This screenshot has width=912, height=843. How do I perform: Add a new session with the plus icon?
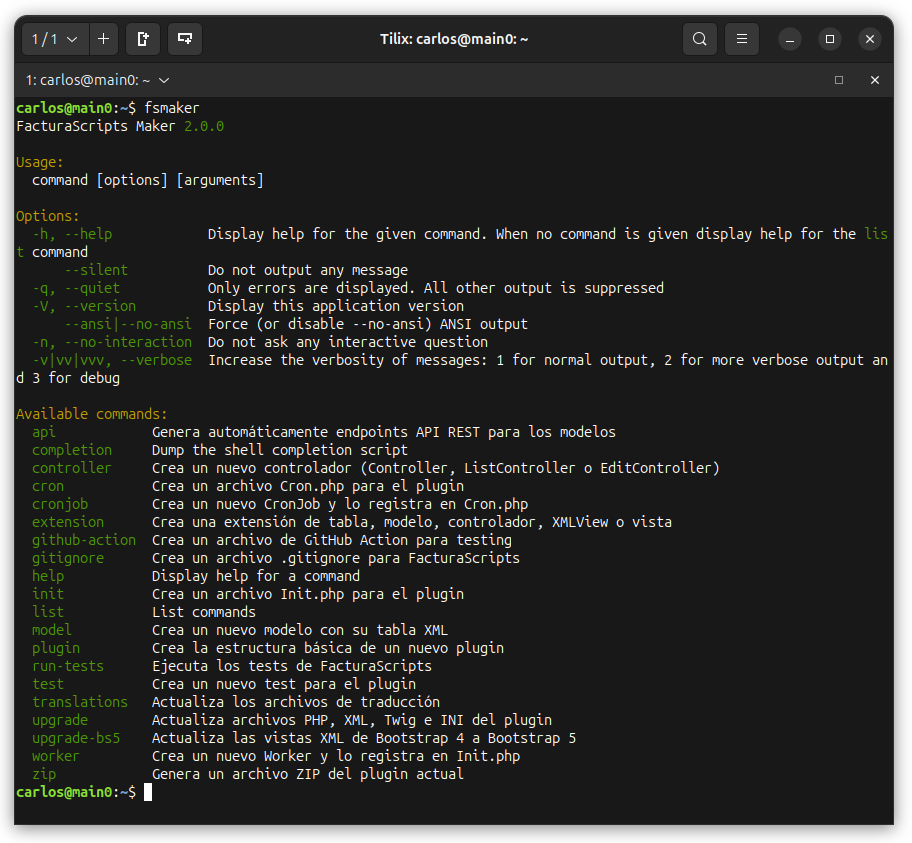point(104,38)
